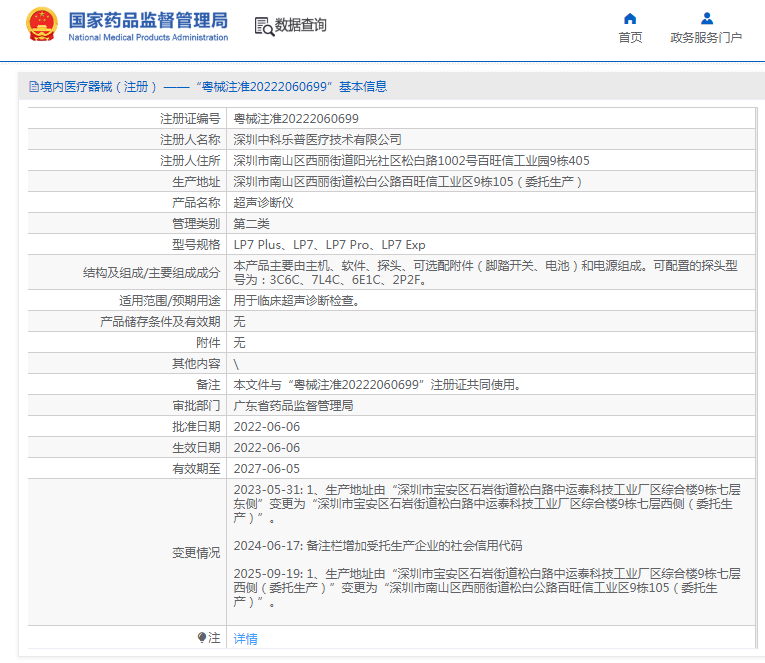Click the structure text listing probe 3C6C

tap(485, 273)
